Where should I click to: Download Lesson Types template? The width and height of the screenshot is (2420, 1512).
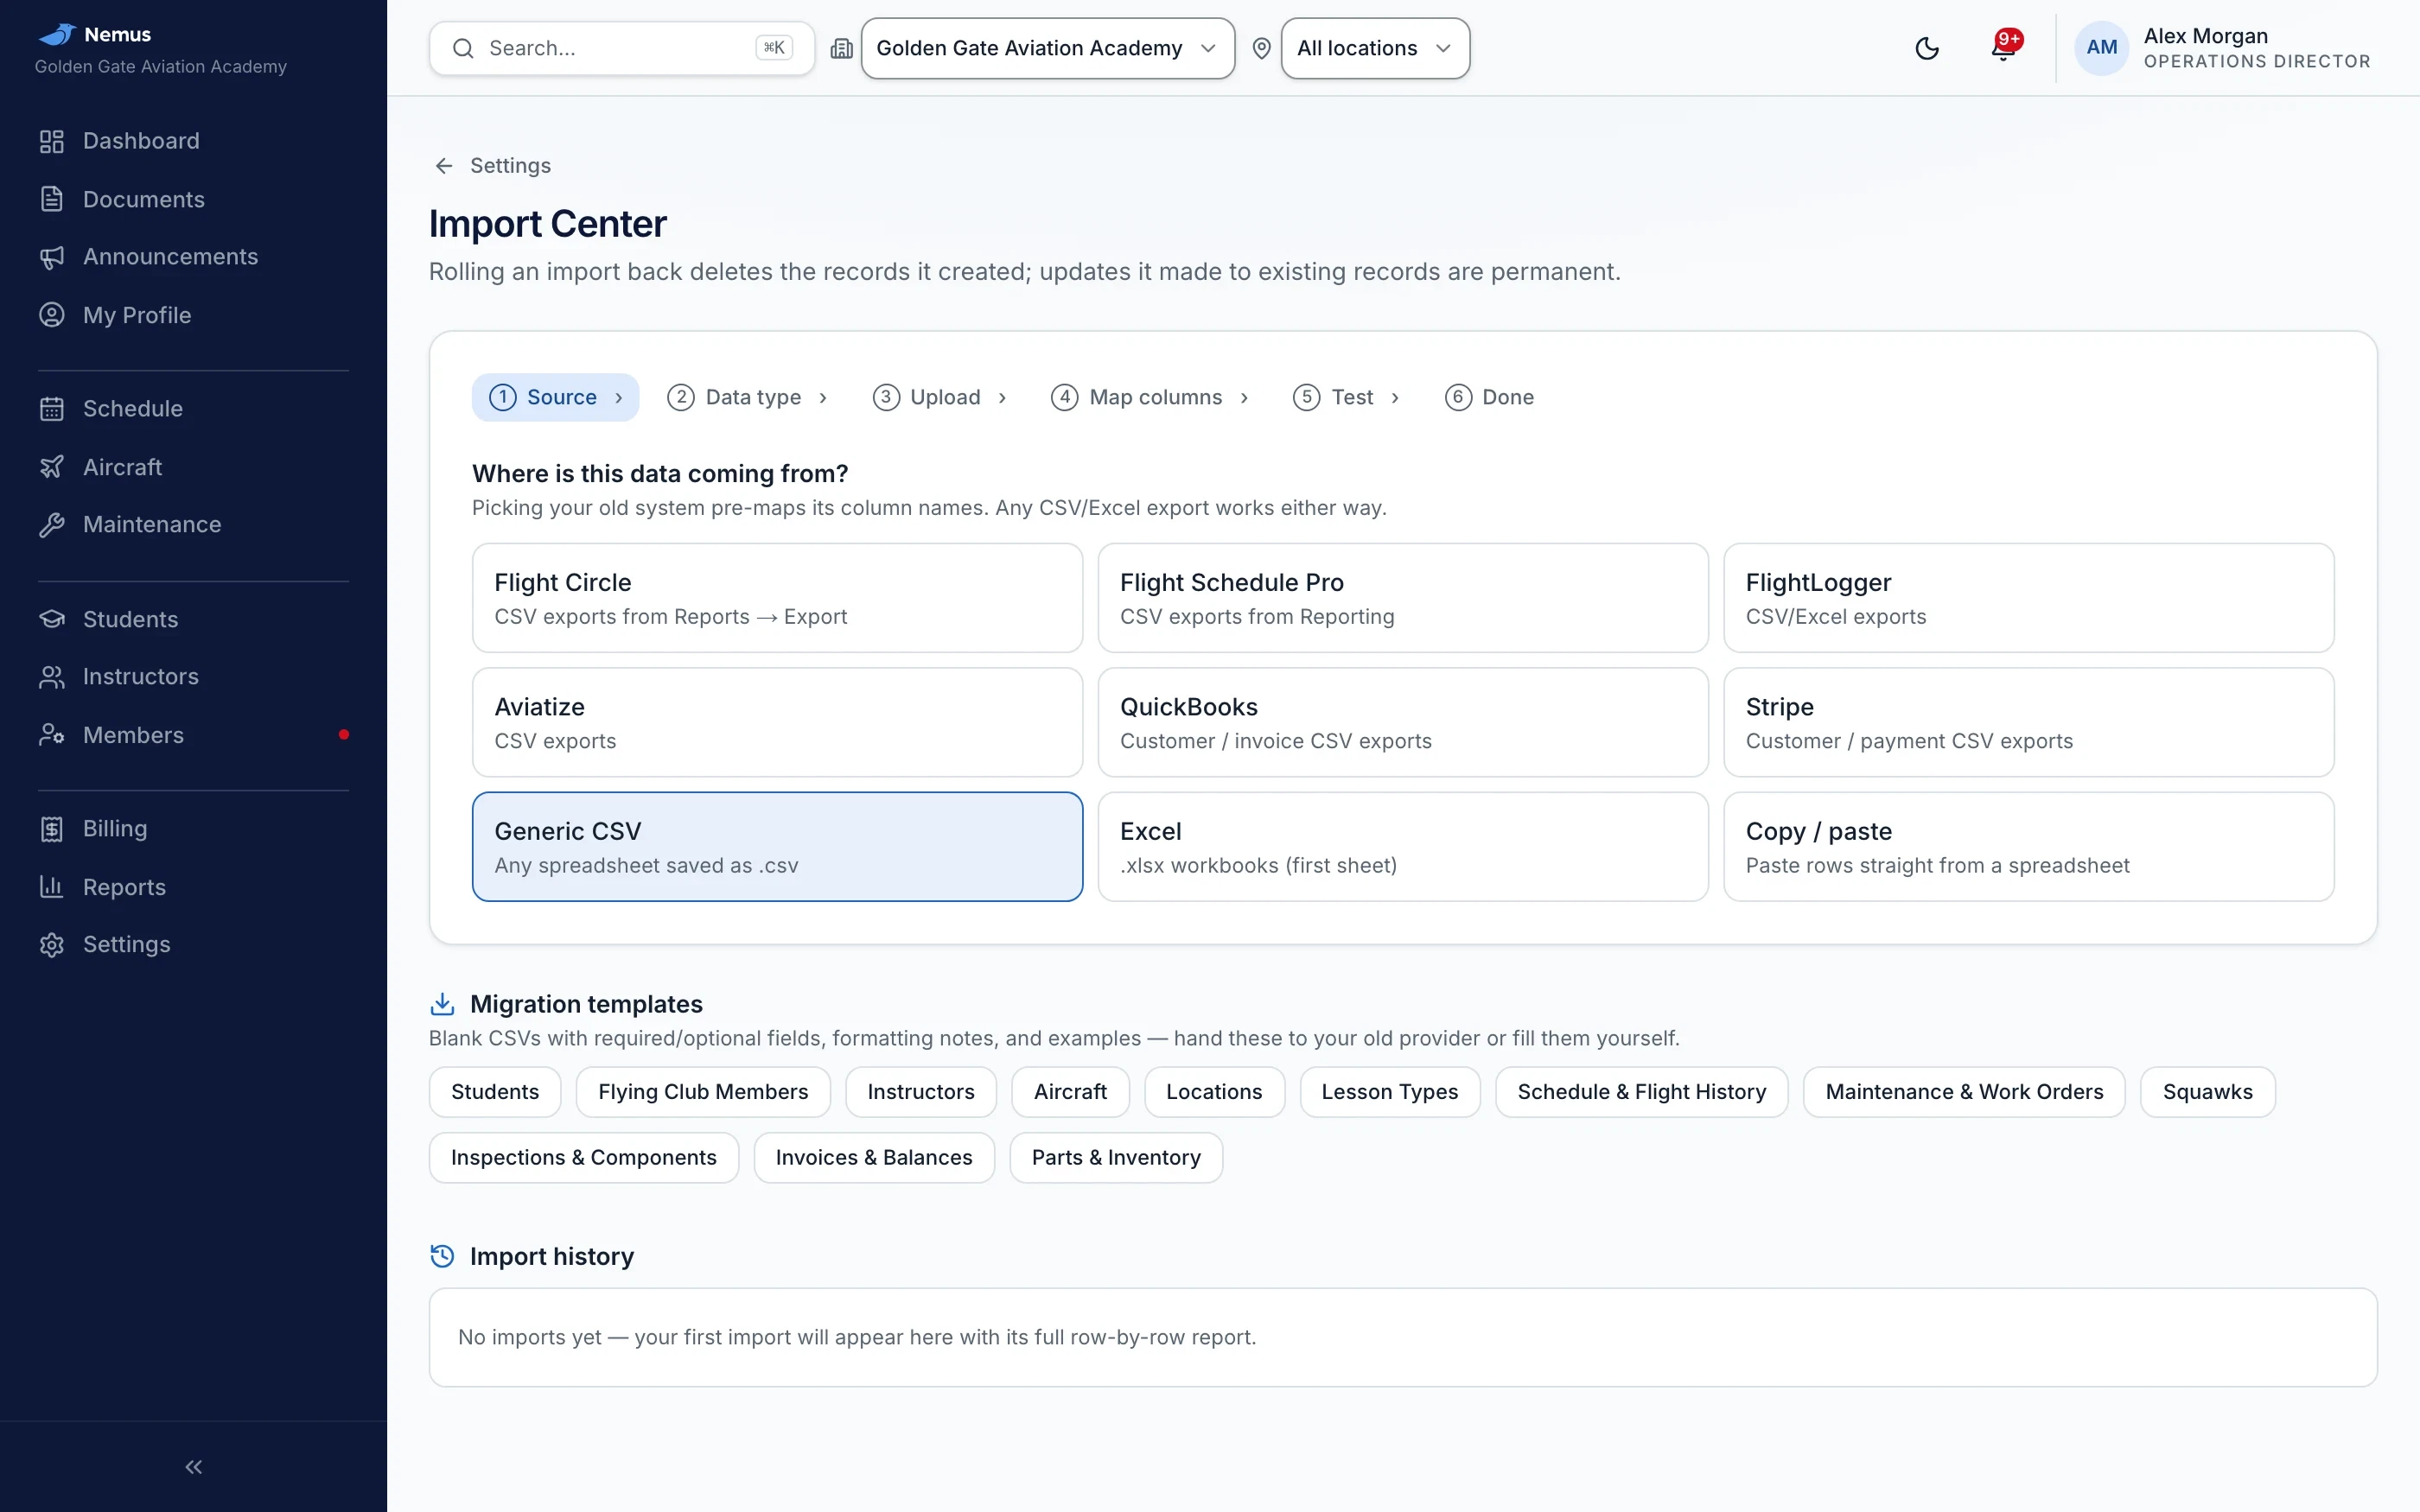(x=1389, y=1092)
